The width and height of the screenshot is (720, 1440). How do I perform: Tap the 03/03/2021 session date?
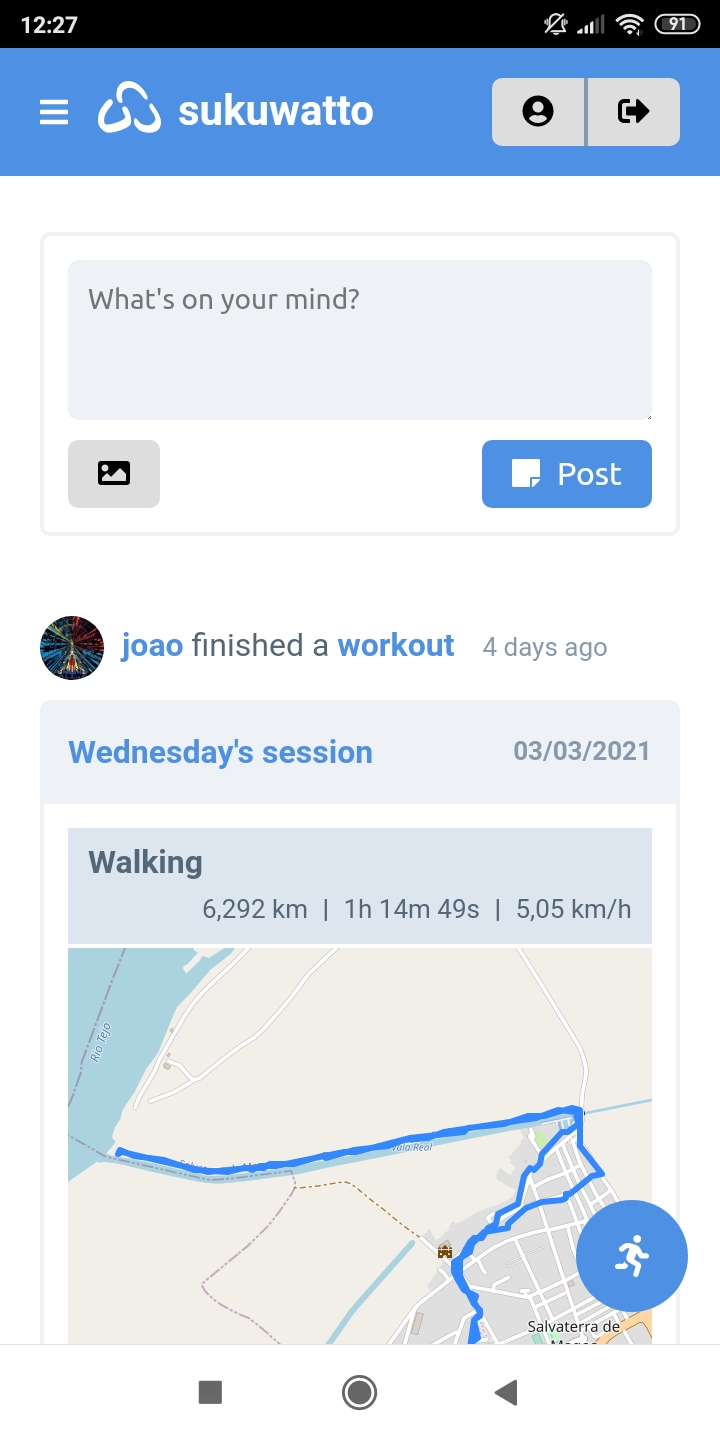coord(581,751)
